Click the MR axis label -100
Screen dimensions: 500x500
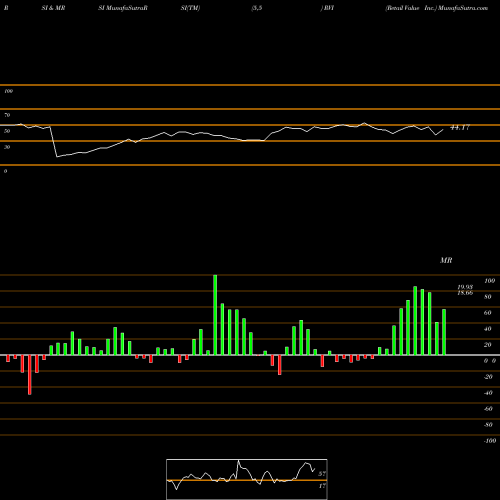(489, 441)
